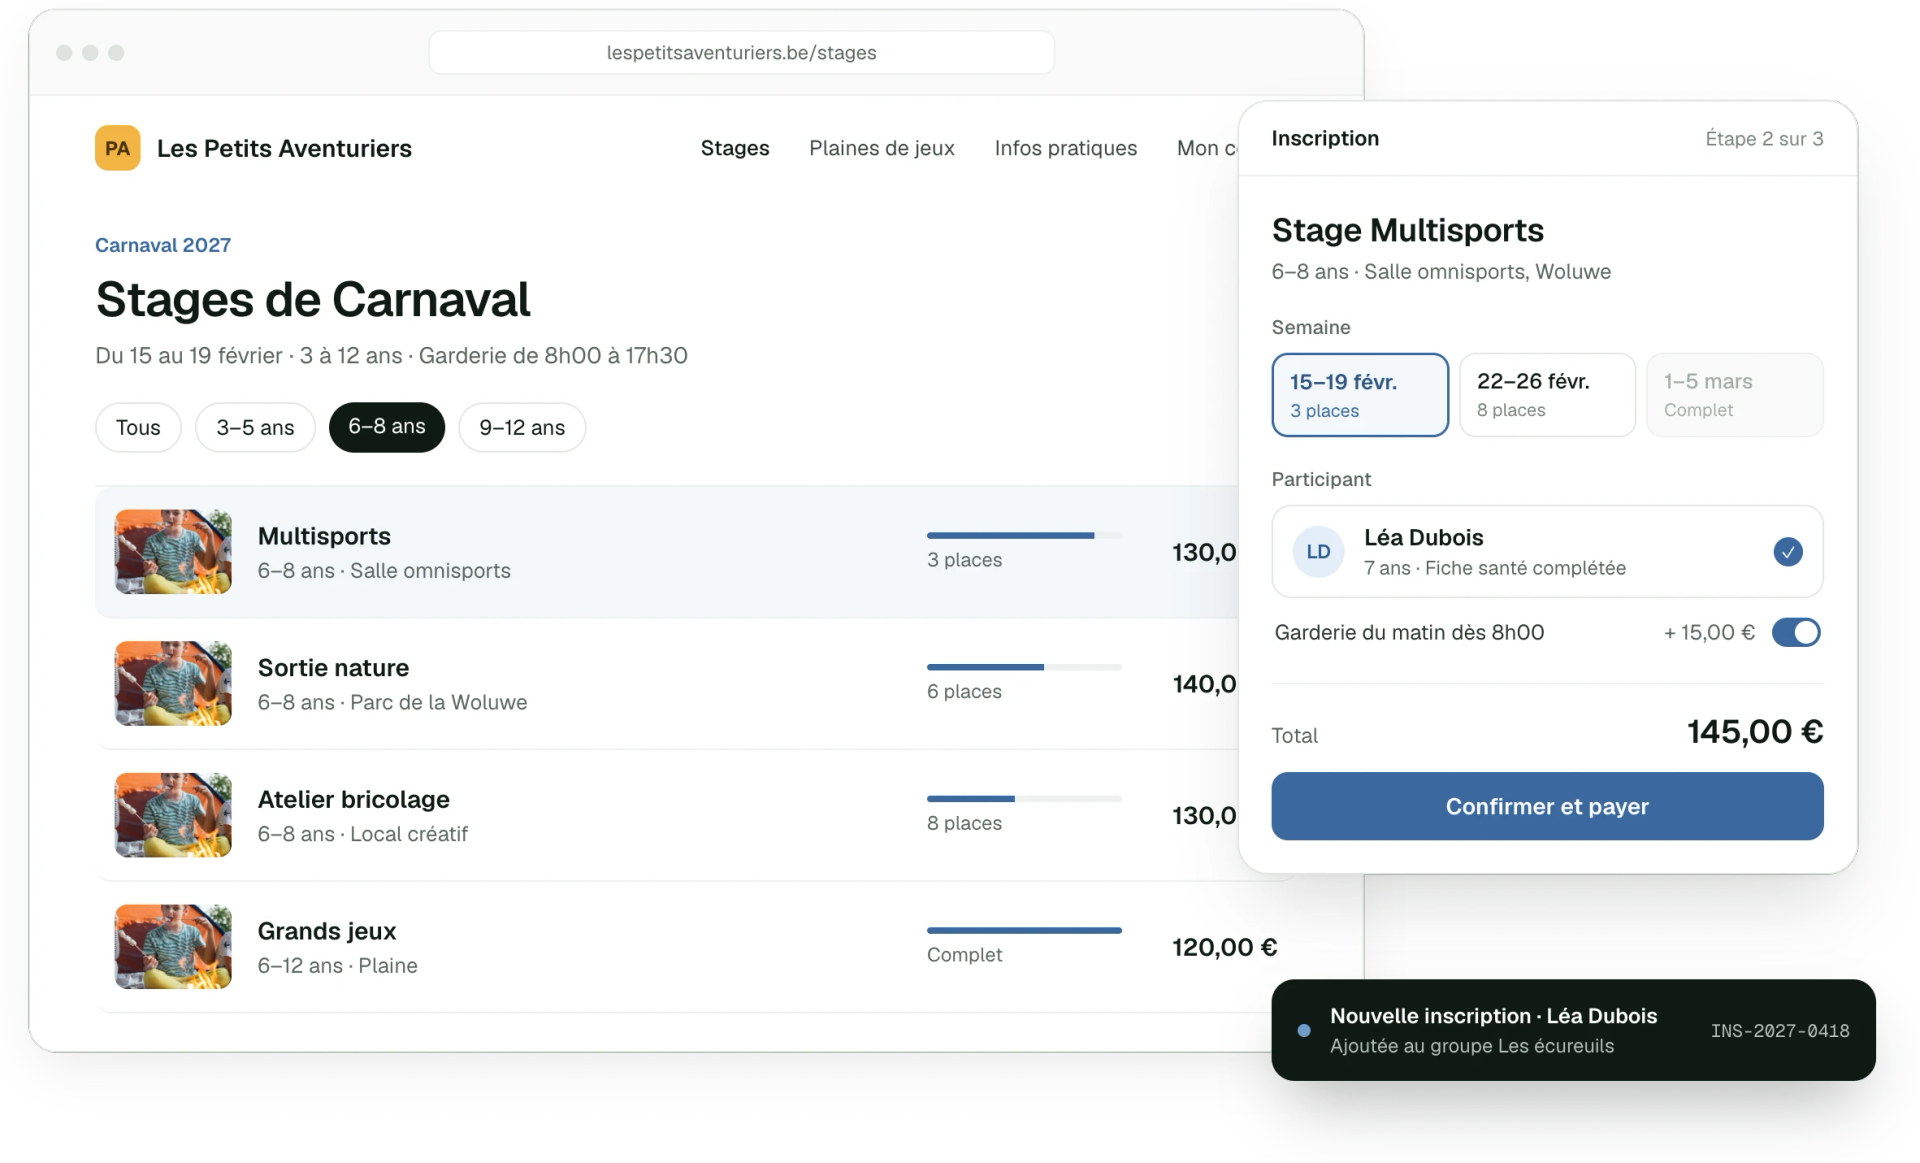Click the Grands jeux full progress bar

coord(1024,931)
